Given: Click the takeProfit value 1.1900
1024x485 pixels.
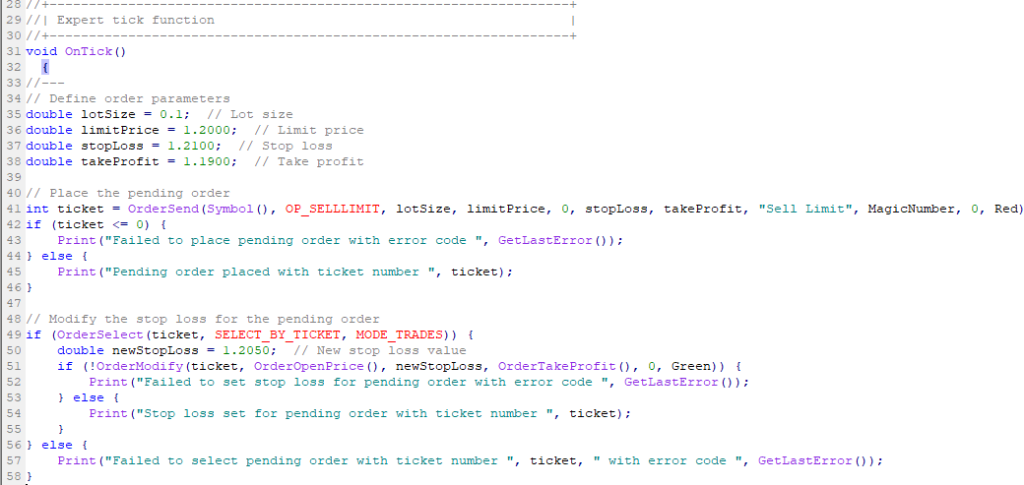Looking at the screenshot, I should click(x=207, y=161).
